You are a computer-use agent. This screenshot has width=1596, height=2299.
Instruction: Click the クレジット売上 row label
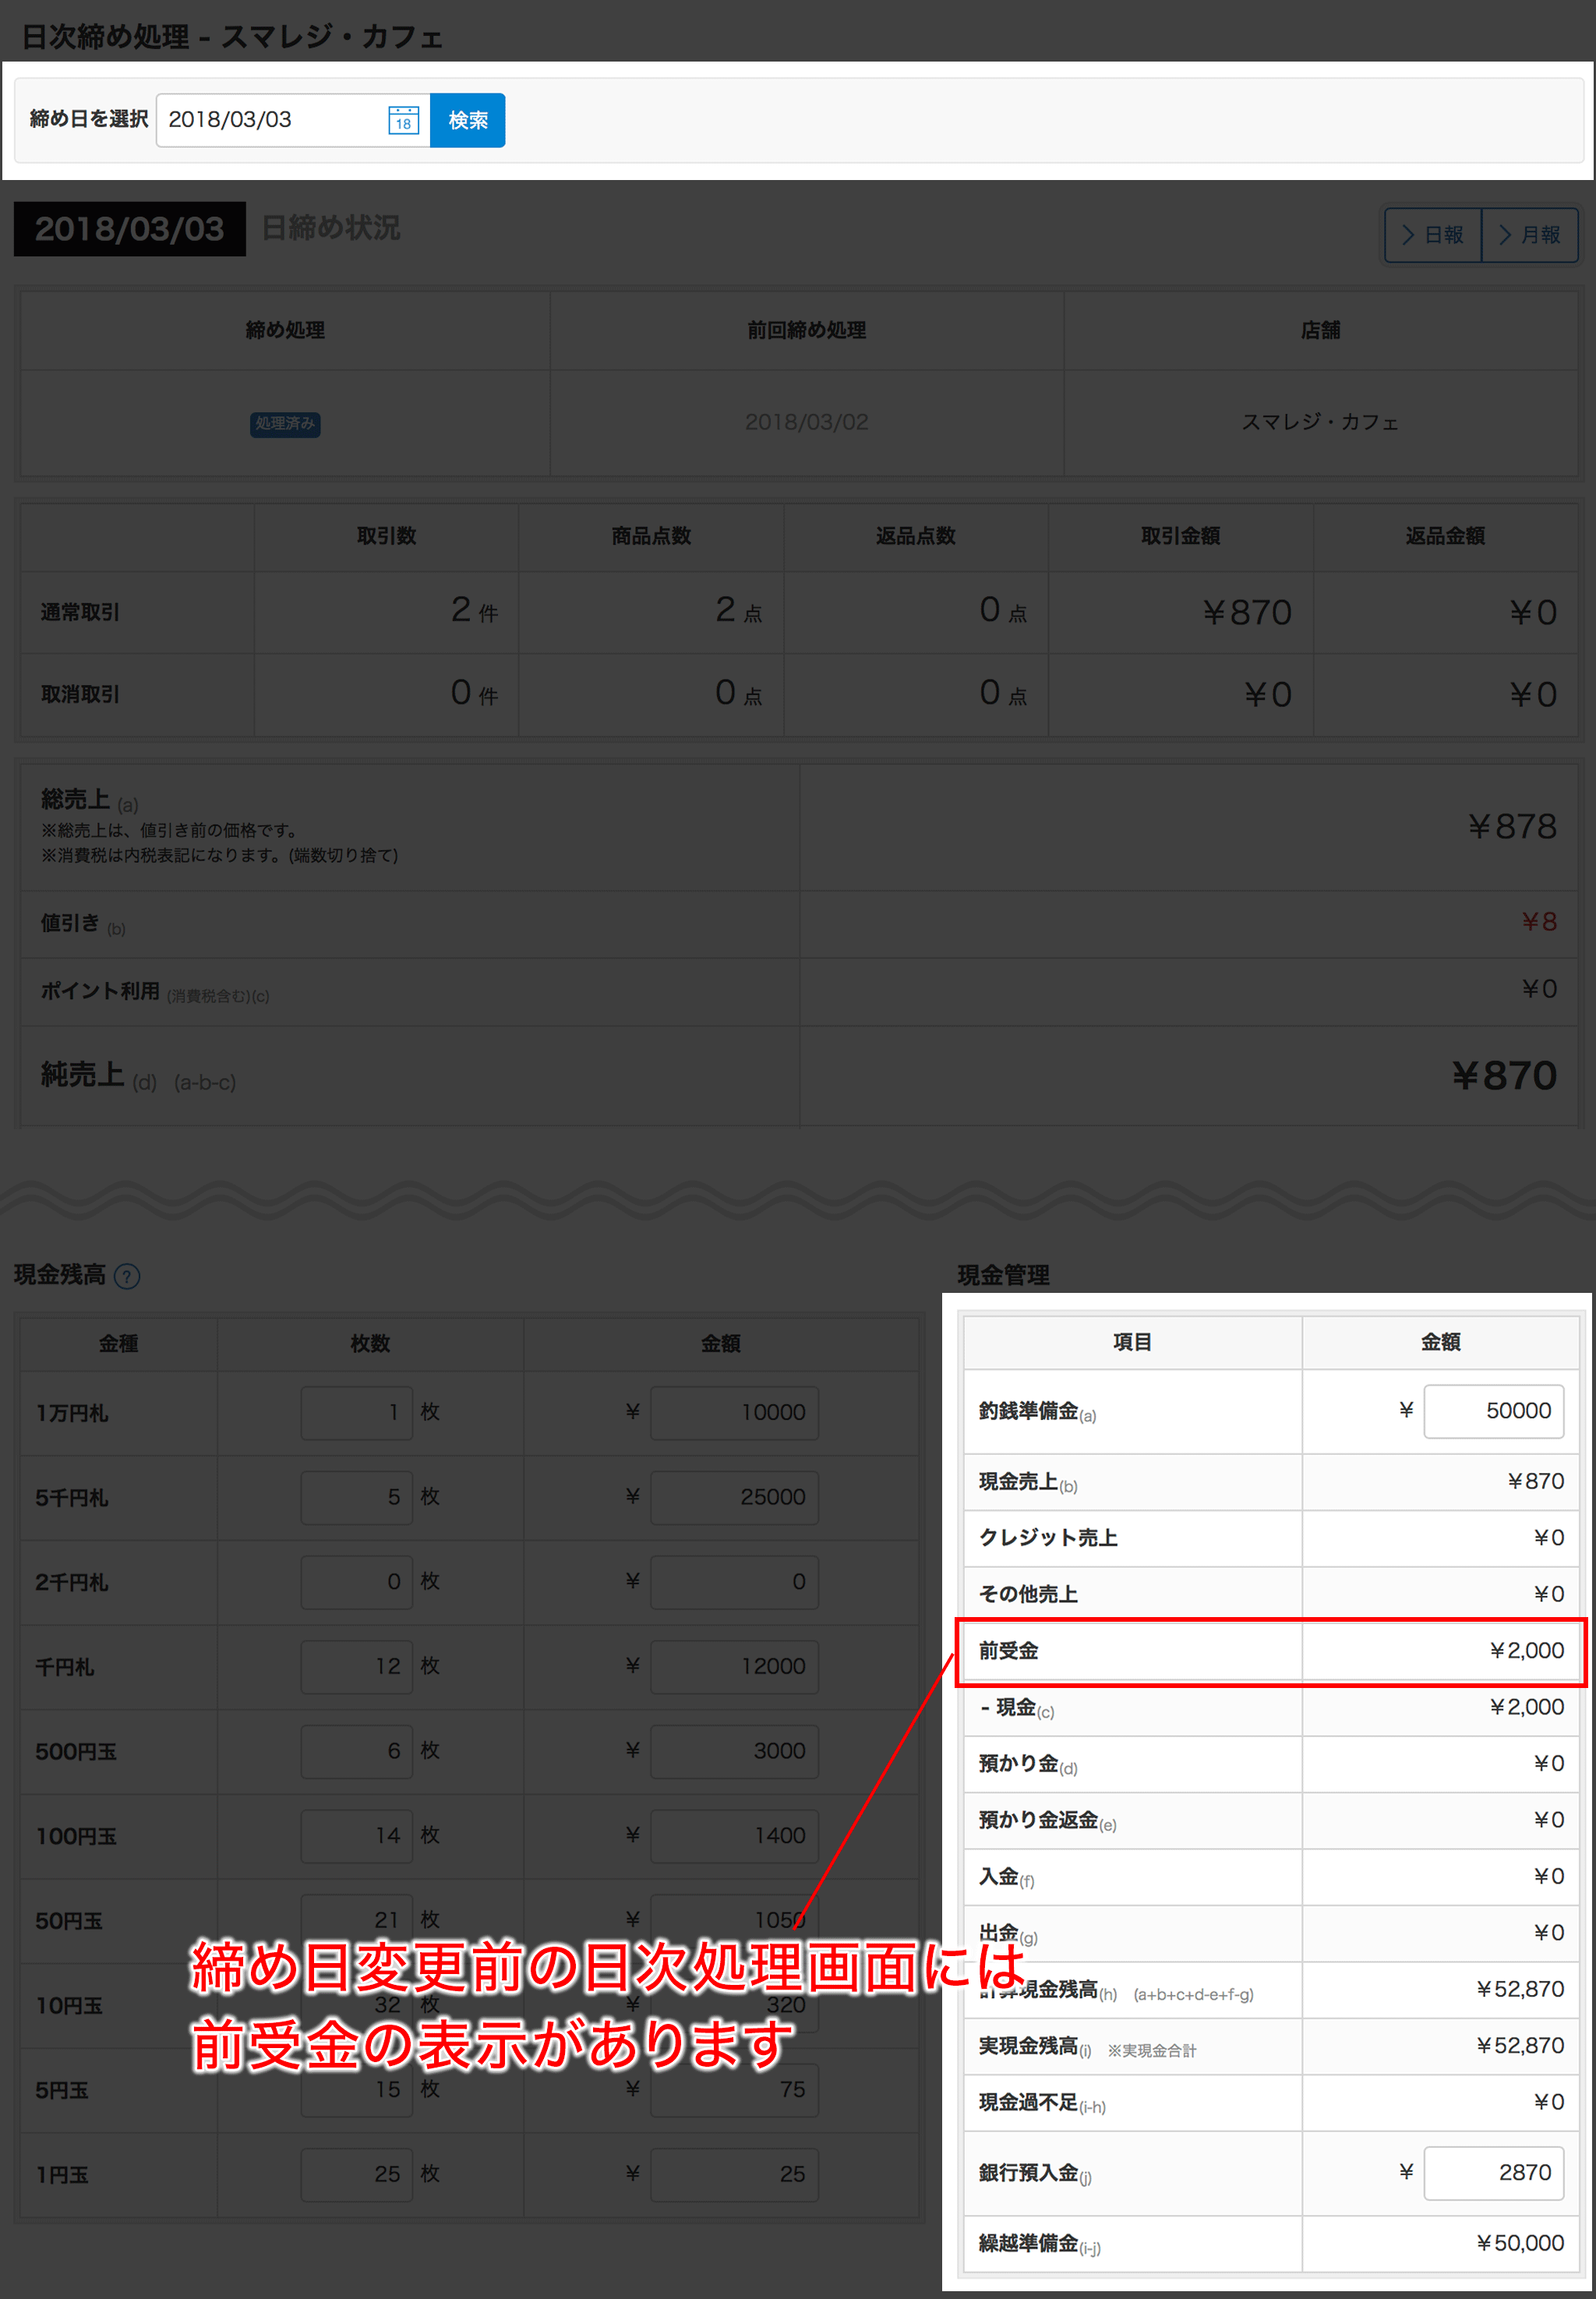[x=1048, y=1538]
